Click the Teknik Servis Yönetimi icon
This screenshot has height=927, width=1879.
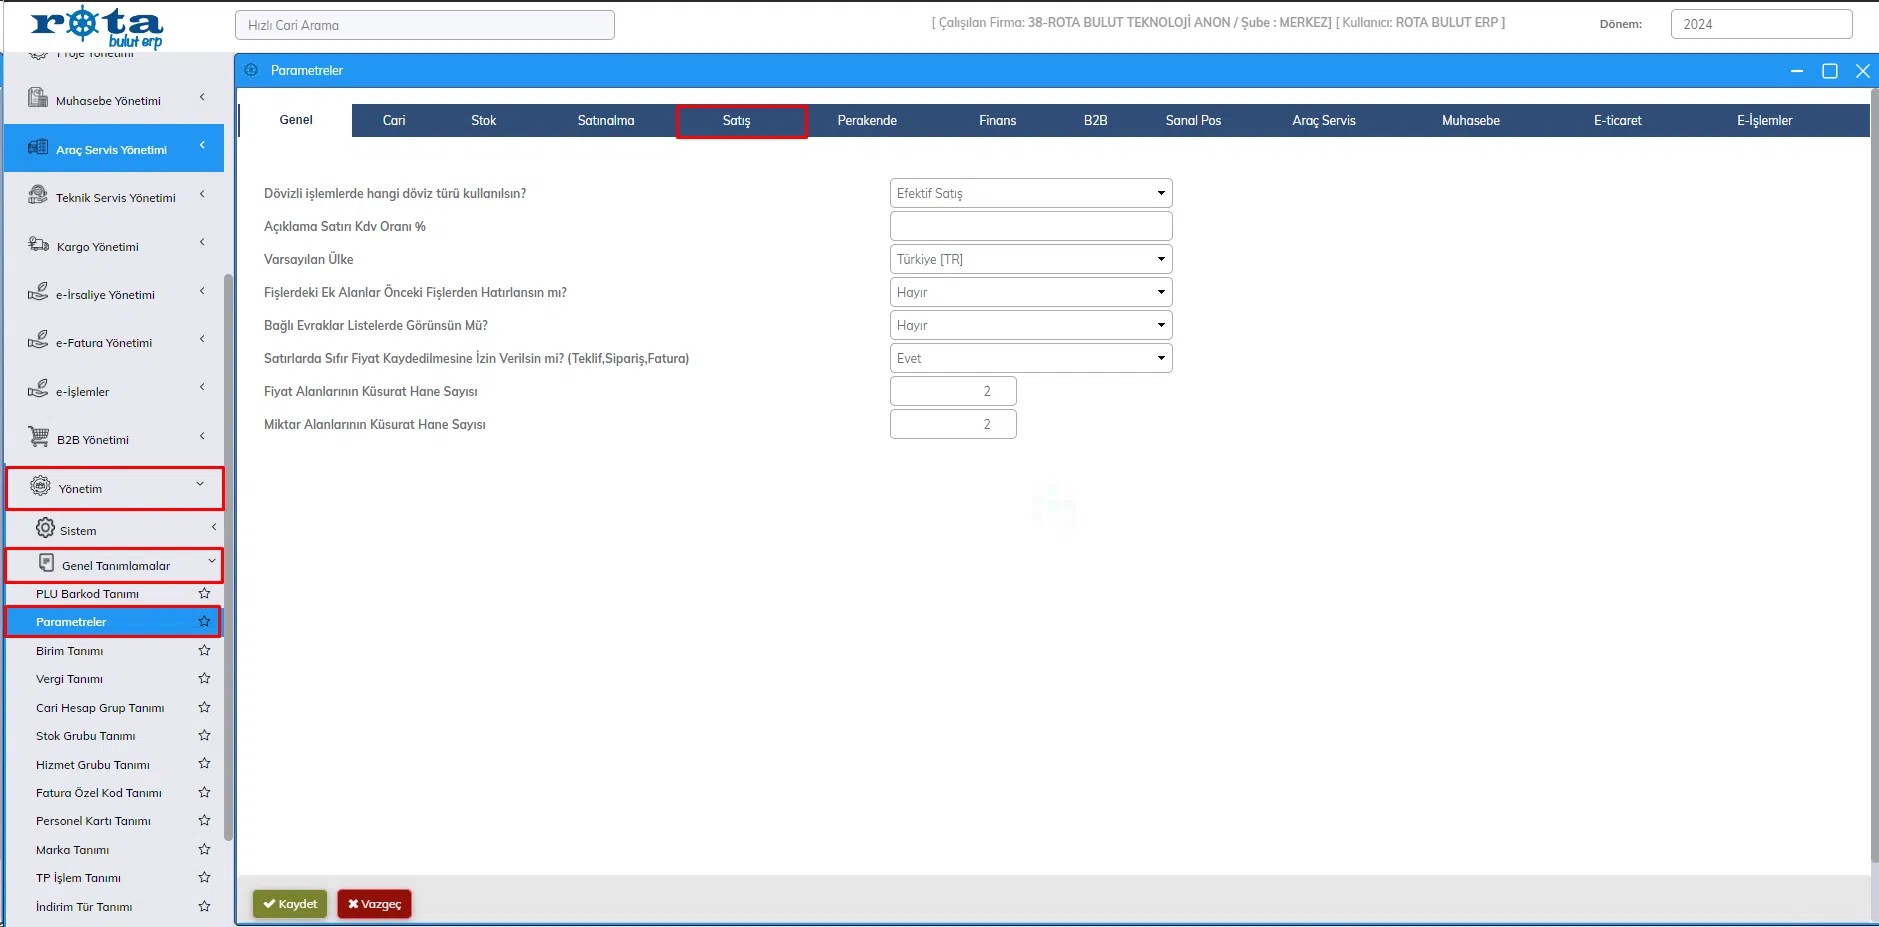point(38,196)
